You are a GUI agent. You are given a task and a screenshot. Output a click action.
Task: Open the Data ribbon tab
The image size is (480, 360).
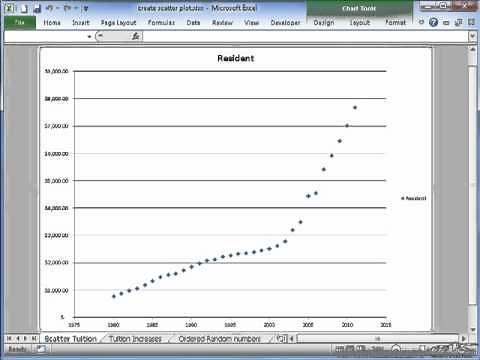[x=193, y=23]
